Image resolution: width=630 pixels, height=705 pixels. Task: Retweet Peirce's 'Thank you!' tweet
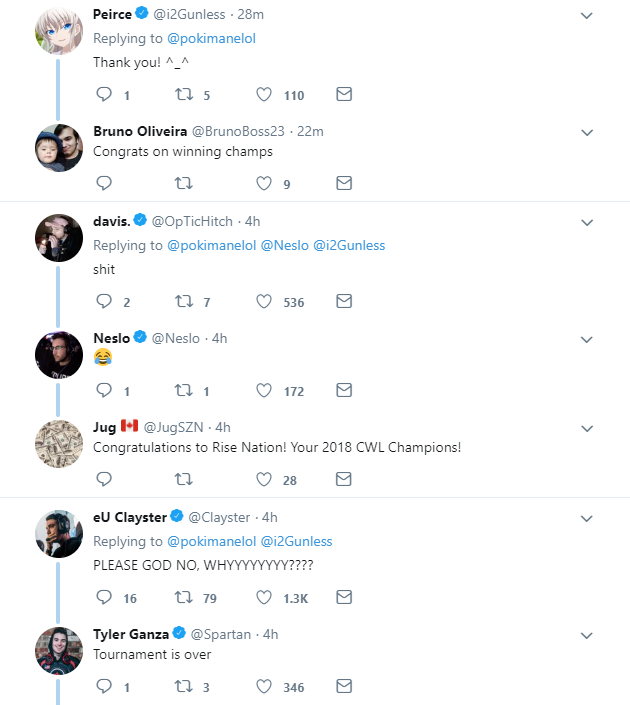184,95
